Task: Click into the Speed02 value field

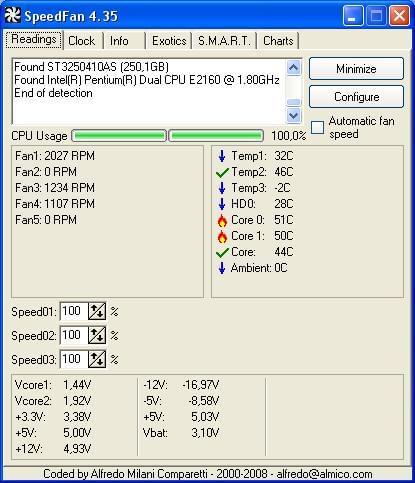Action: pyautogui.click(x=74, y=335)
